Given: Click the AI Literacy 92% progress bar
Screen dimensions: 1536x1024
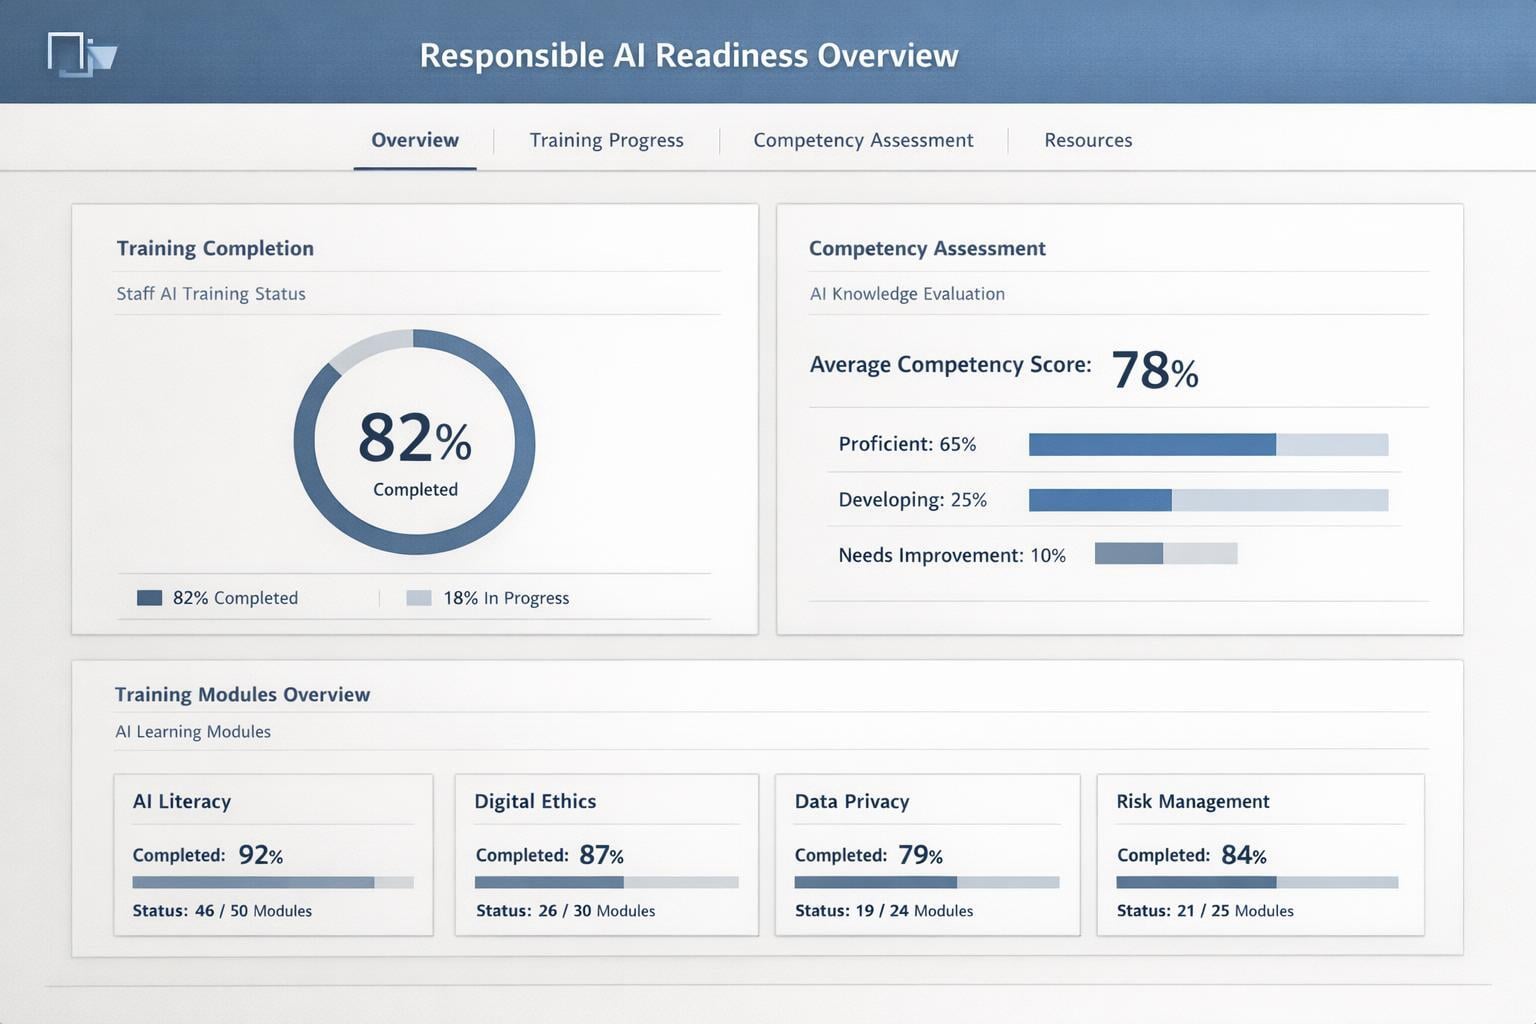Looking at the screenshot, I should (x=273, y=882).
